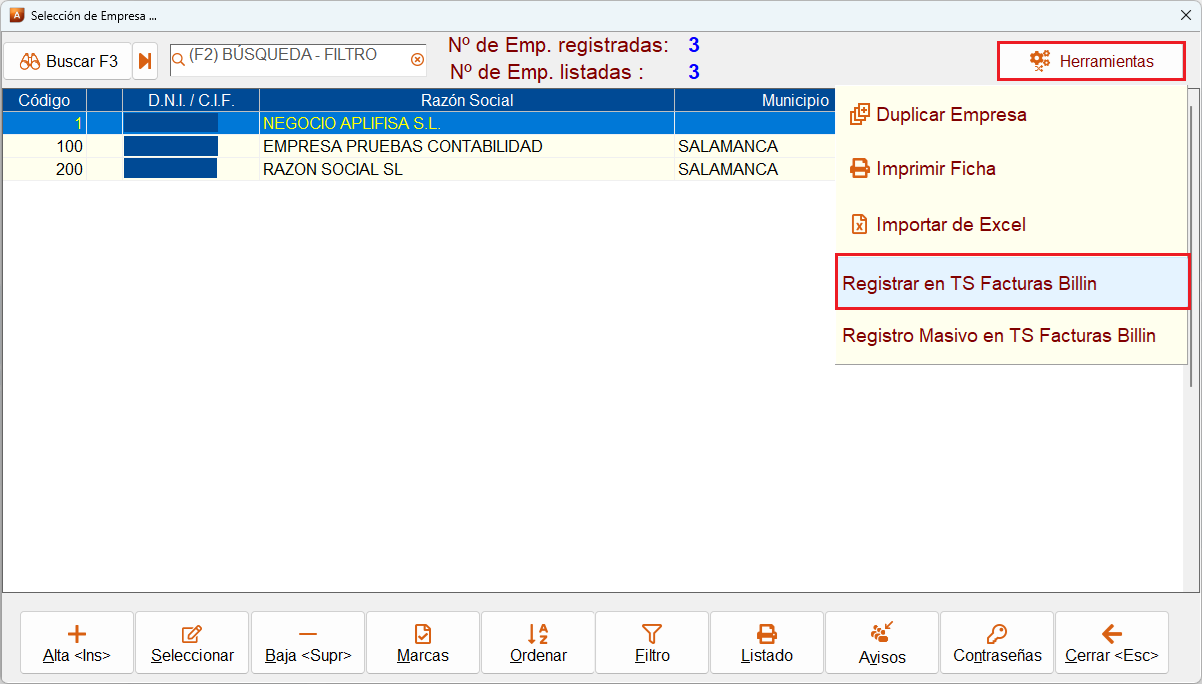Click the Ordenar A-Z sort button

(x=538, y=644)
